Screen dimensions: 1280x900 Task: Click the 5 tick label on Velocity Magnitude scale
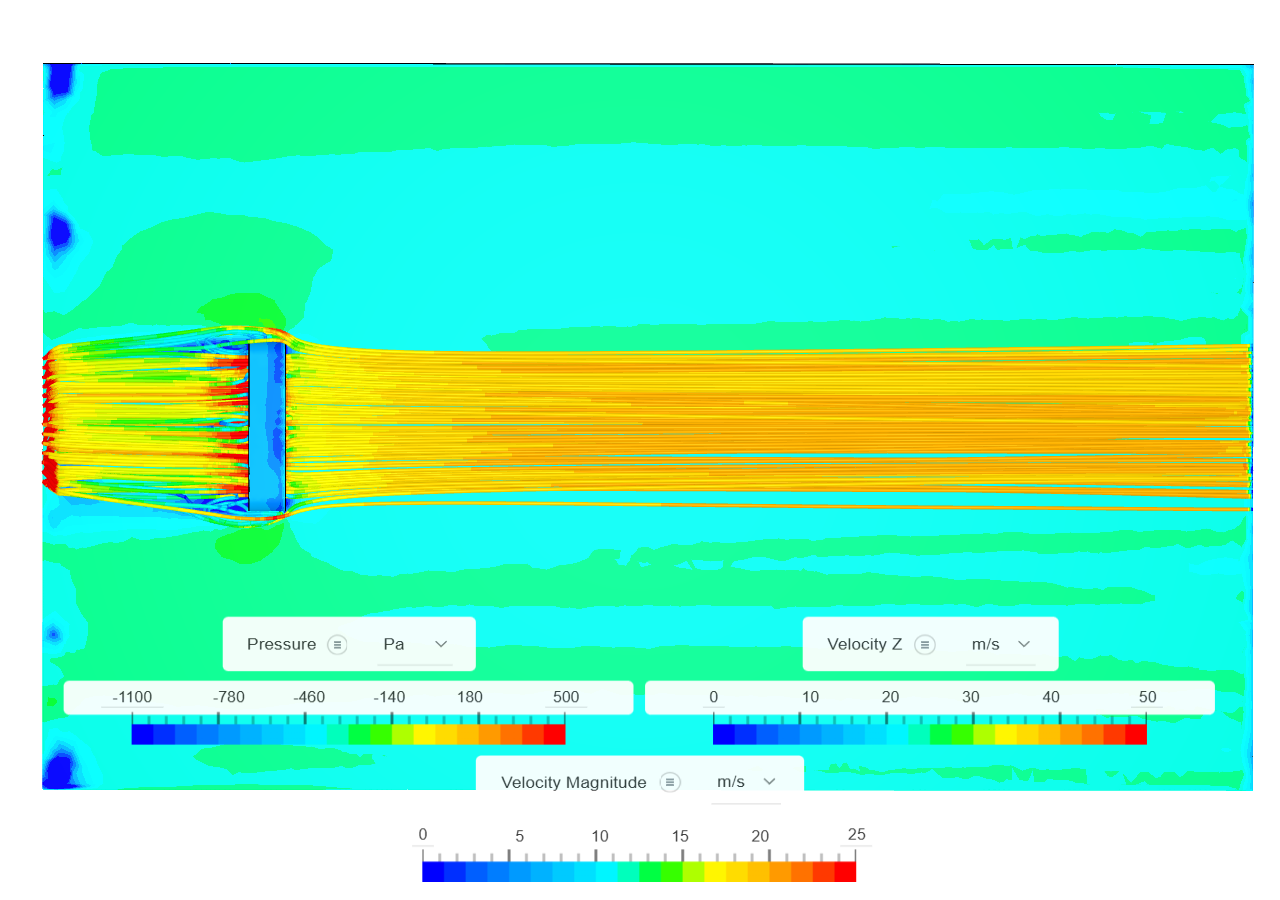[519, 836]
